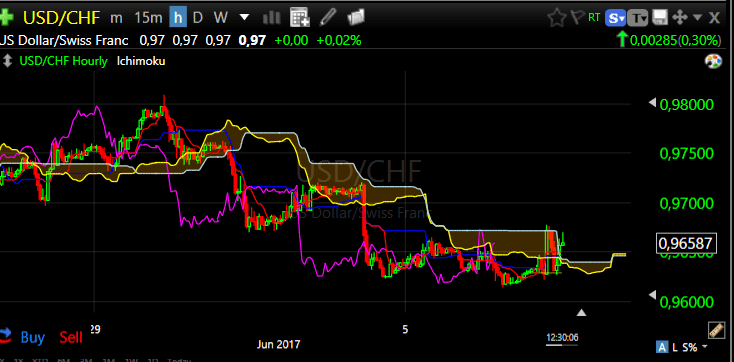Screen dimensions: 734x362
Task: Open the chart type bars icon
Action: 271,18
